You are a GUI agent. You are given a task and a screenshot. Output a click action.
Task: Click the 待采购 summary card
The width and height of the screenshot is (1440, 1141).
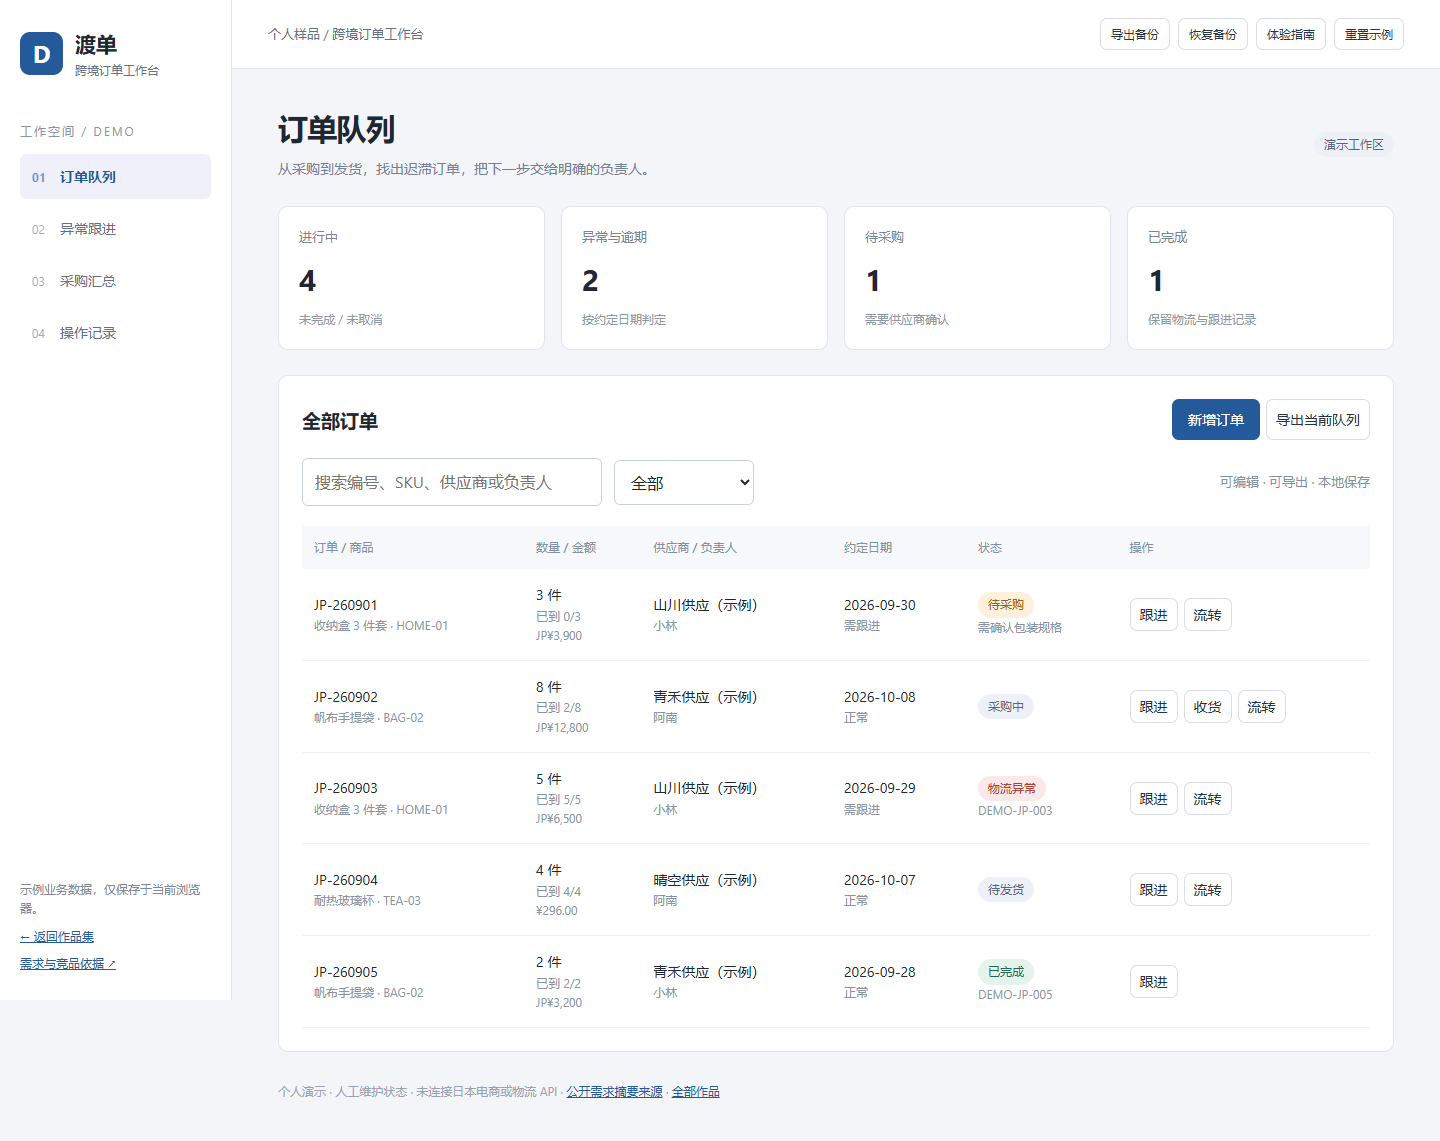tap(977, 278)
